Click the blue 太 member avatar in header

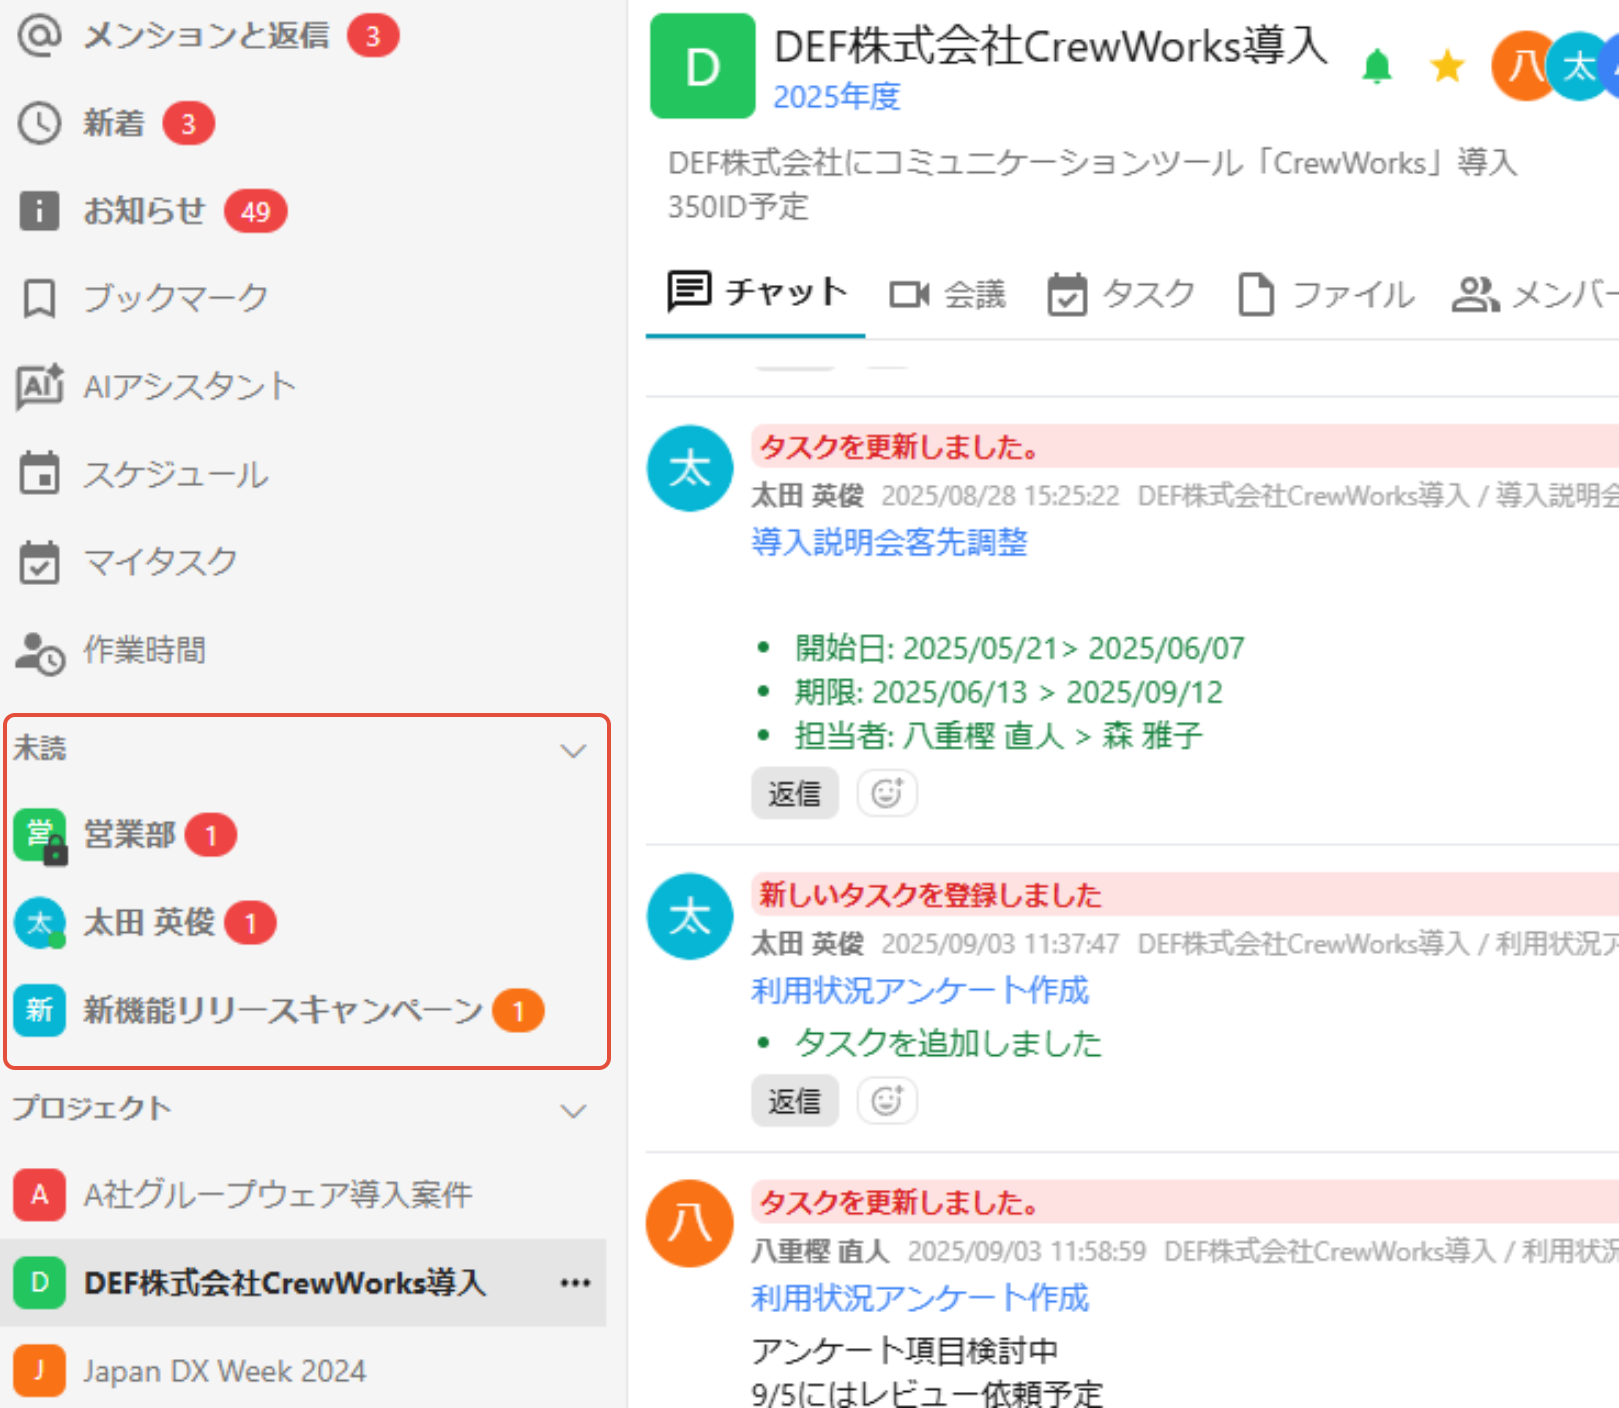coord(1579,66)
